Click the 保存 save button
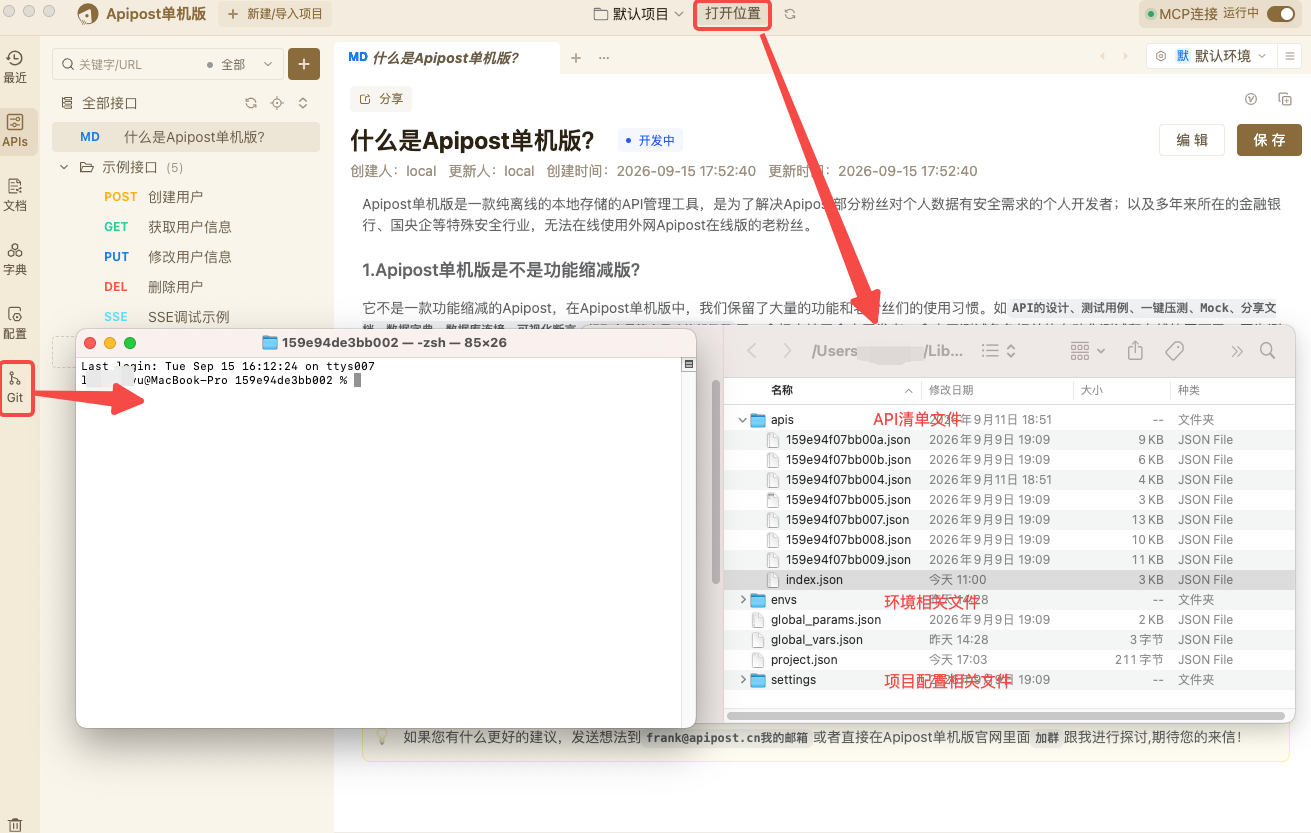This screenshot has height=833, width=1311. click(x=1269, y=140)
